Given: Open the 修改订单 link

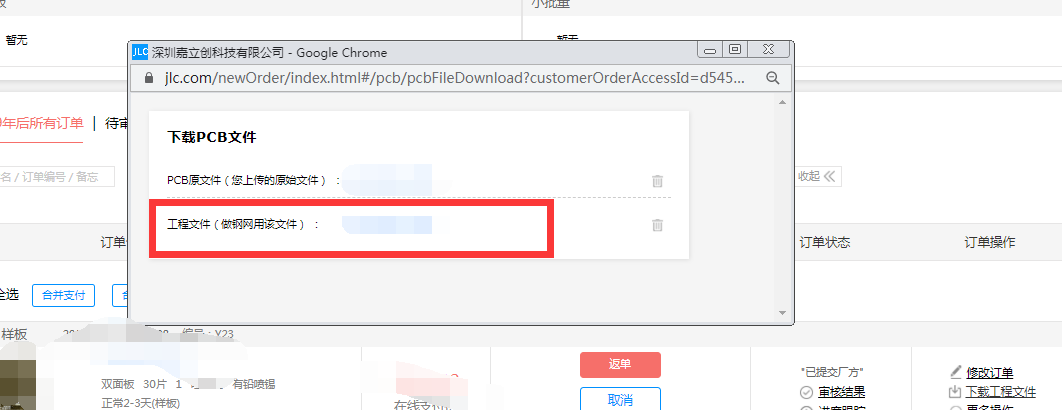Looking at the screenshot, I should tap(990, 372).
